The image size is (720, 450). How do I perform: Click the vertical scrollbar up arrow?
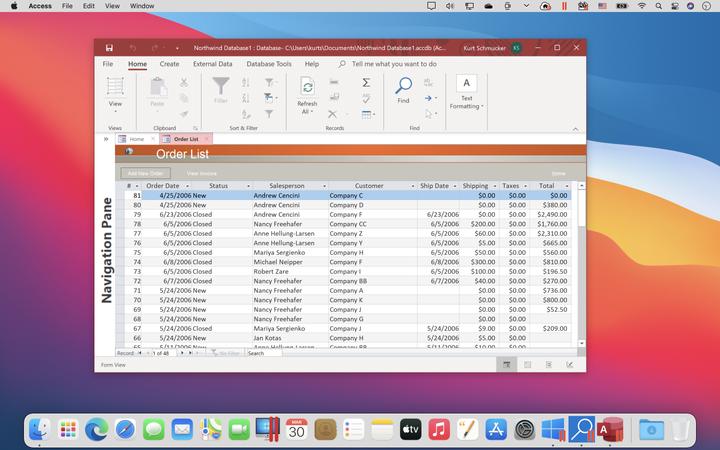pyautogui.click(x=581, y=186)
